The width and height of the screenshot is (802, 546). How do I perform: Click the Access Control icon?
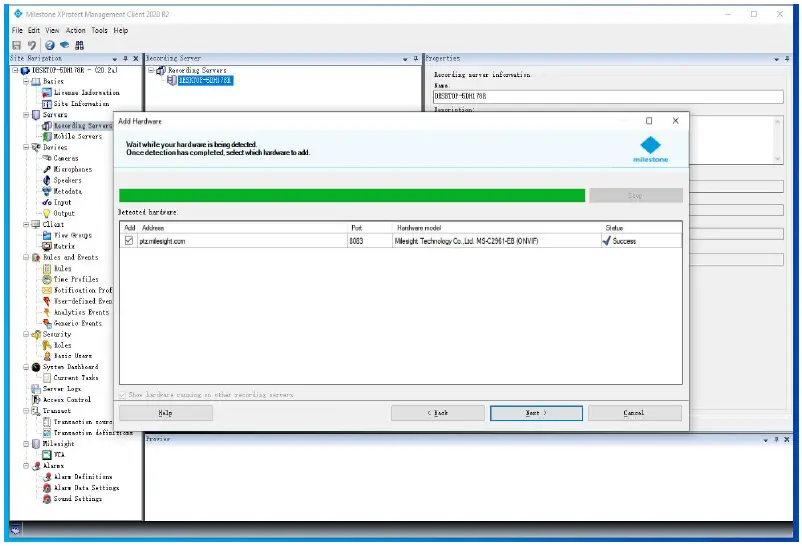(36, 400)
